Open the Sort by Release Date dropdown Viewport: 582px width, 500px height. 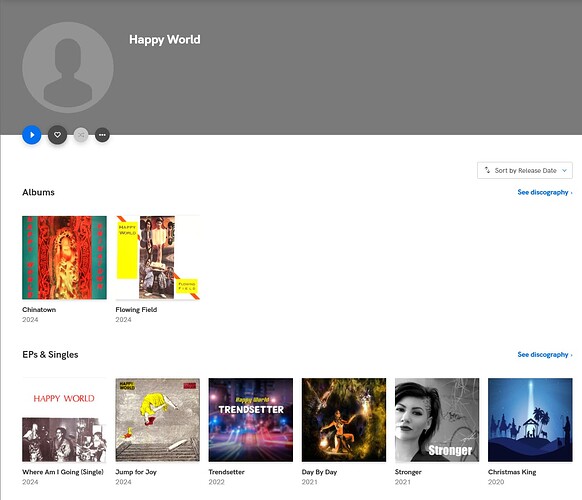(x=524, y=170)
